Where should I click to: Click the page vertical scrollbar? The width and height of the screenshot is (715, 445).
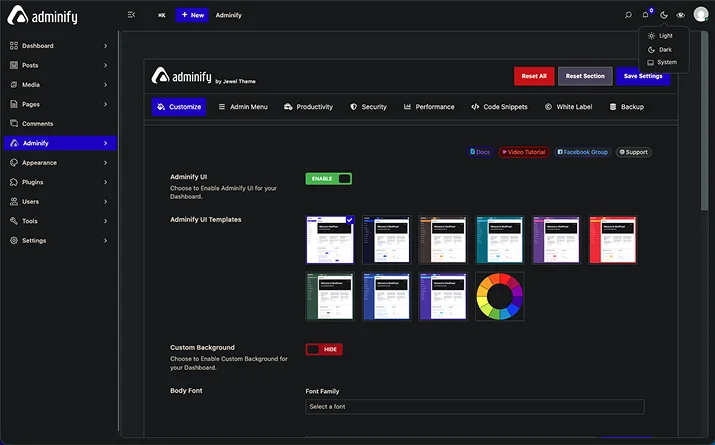(x=705, y=121)
